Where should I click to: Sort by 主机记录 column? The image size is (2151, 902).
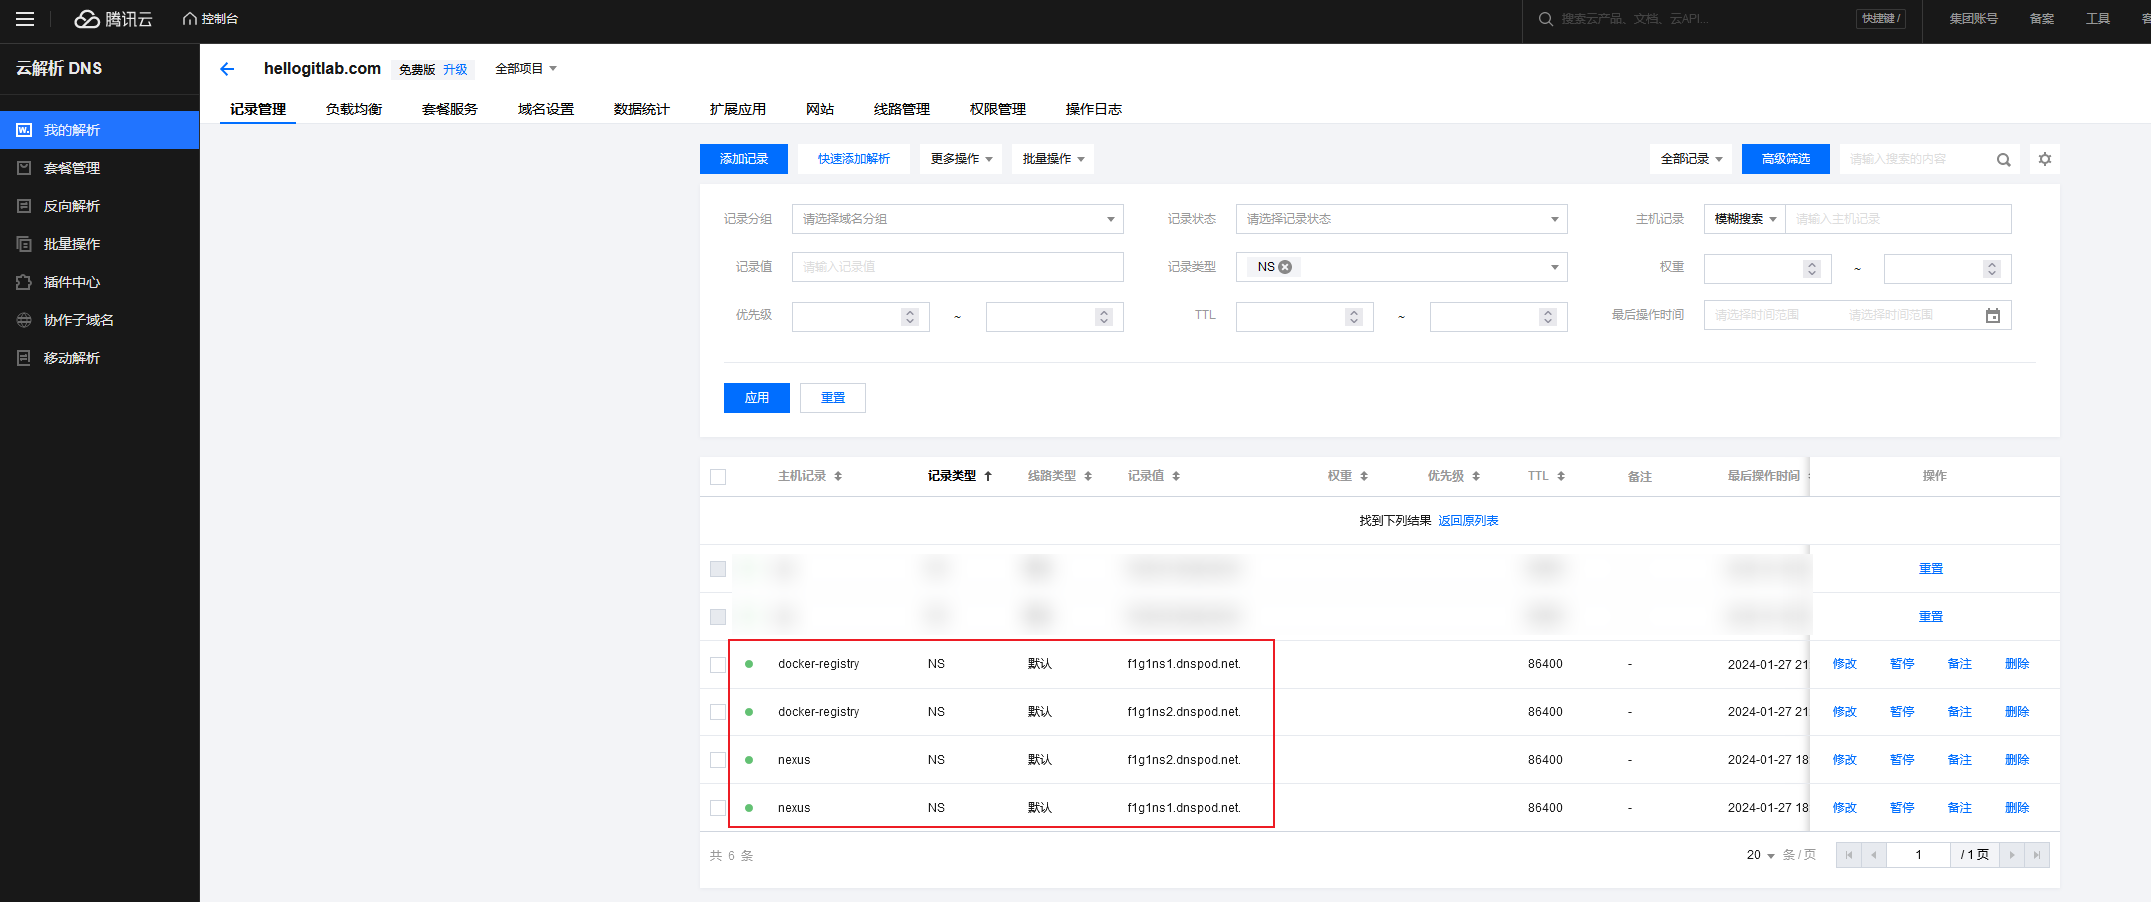tap(838, 476)
